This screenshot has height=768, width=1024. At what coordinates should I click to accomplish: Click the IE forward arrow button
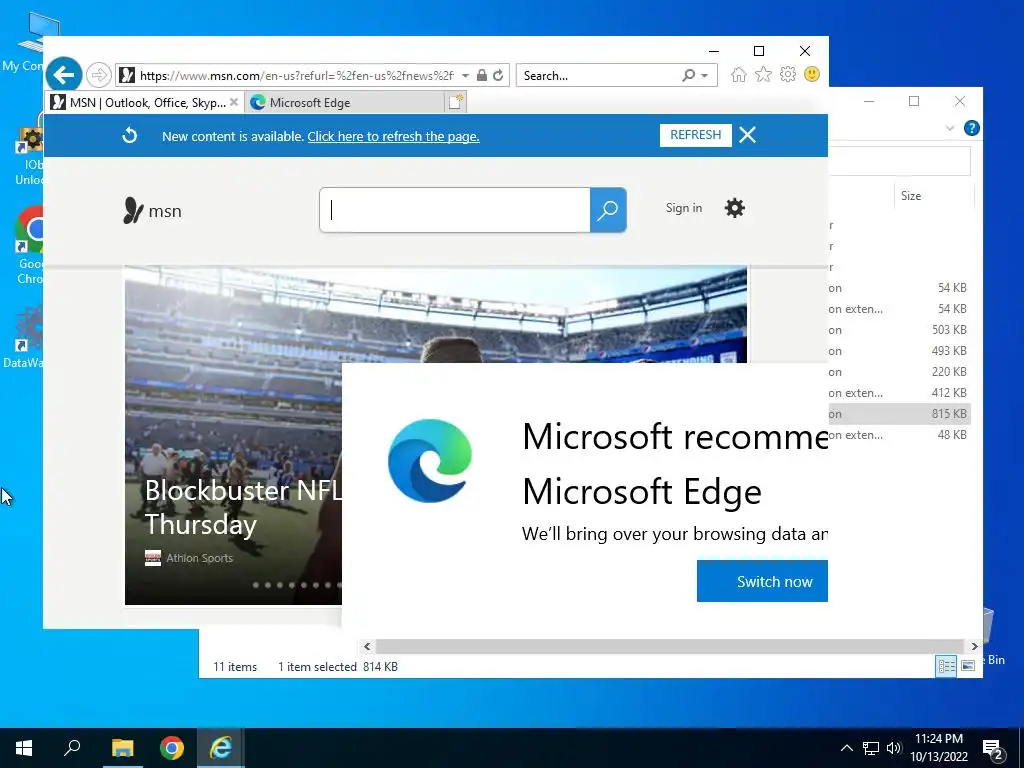pyautogui.click(x=99, y=75)
